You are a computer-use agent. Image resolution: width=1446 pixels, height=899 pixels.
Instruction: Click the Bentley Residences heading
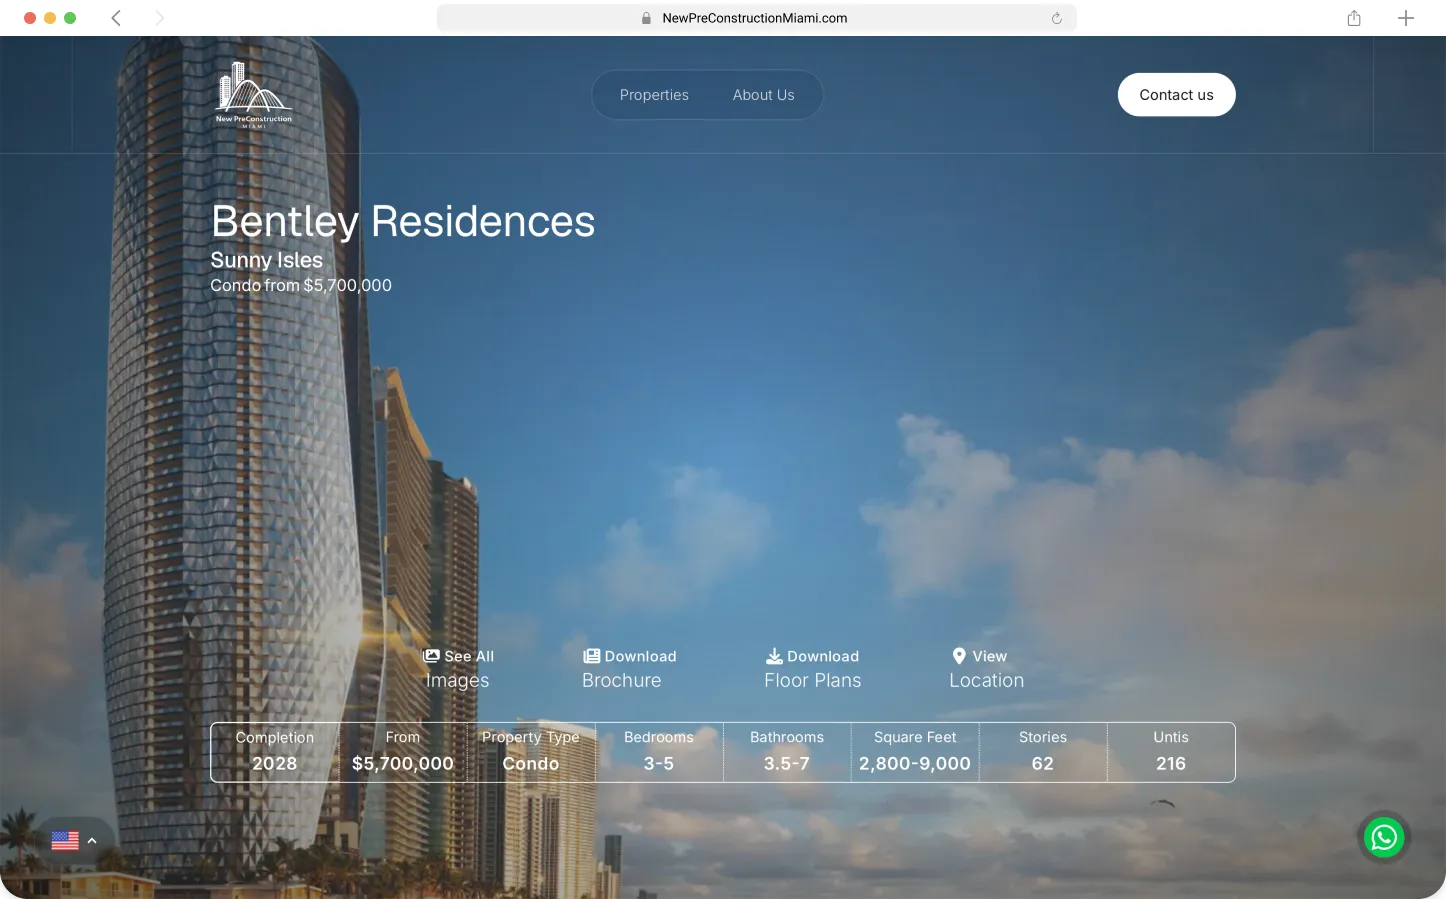403,221
